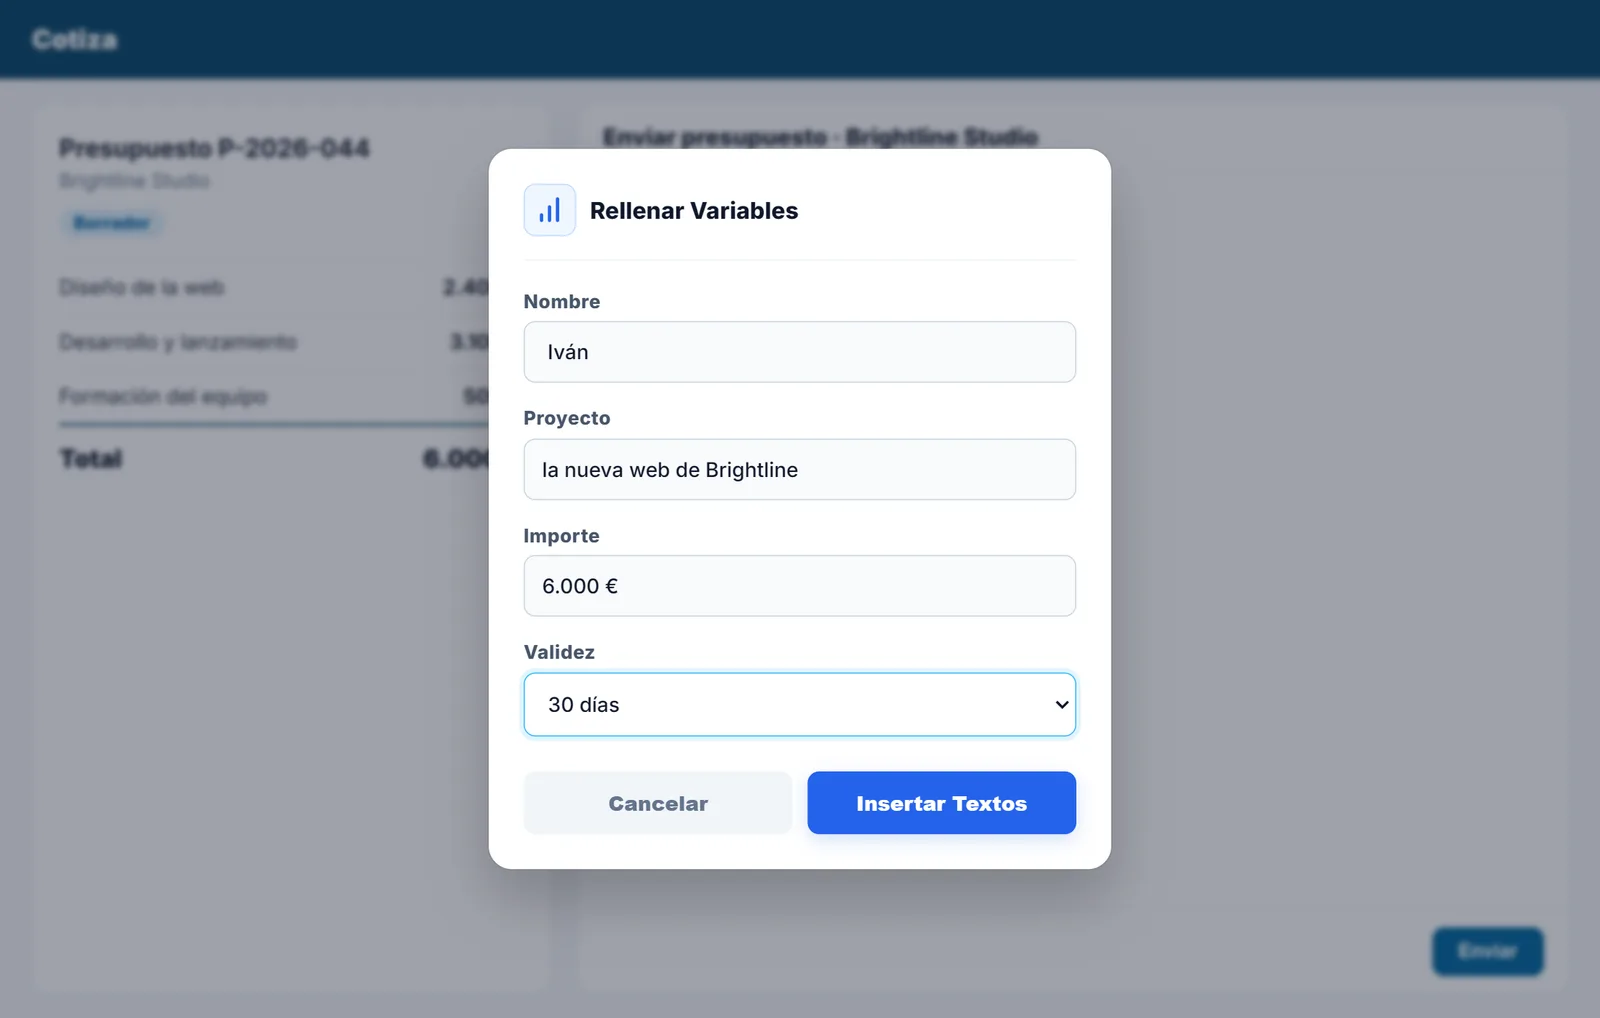Screen dimensions: 1600x1018
Task: Click the Borrador status badge
Action: (x=112, y=222)
